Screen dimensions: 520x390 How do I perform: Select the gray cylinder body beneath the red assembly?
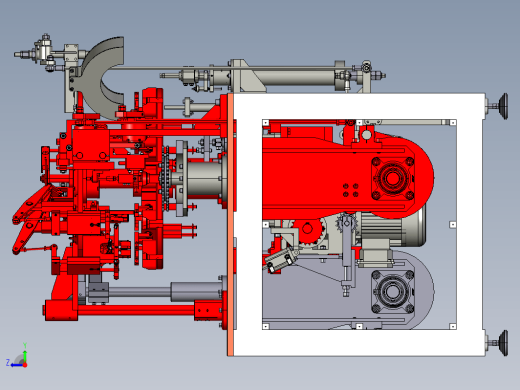tap(197, 292)
